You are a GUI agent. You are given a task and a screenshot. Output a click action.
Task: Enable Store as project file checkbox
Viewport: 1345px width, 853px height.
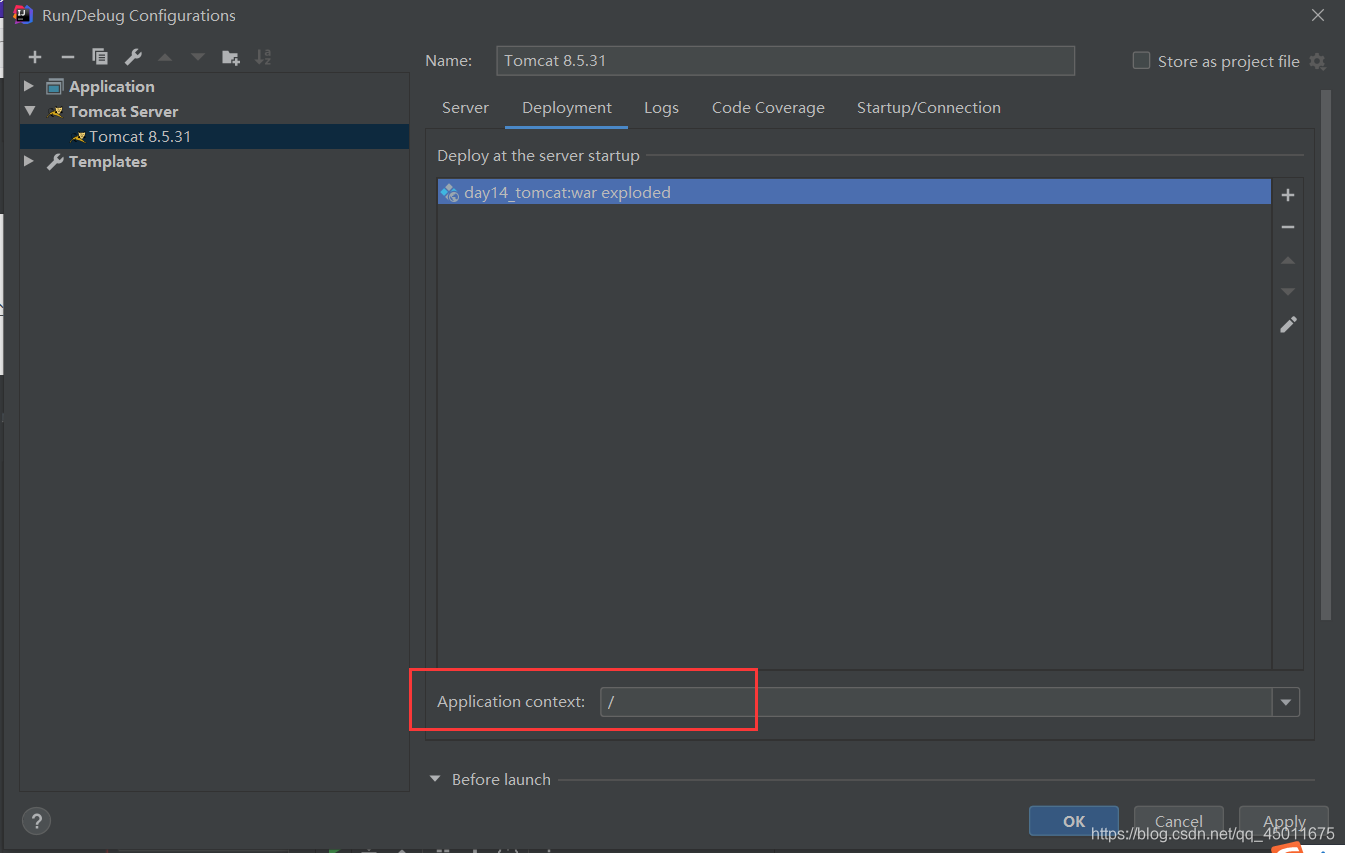pyautogui.click(x=1141, y=61)
